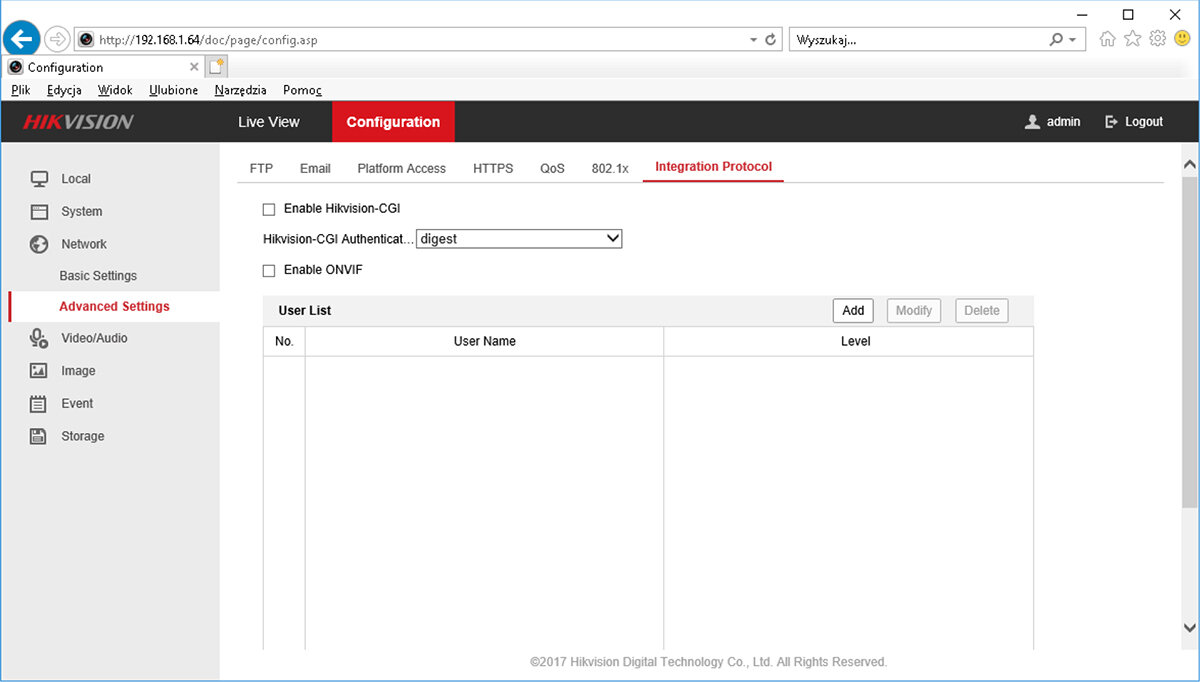Click the Local monitor icon in sidebar
This screenshot has height=682, width=1200.
point(39,179)
